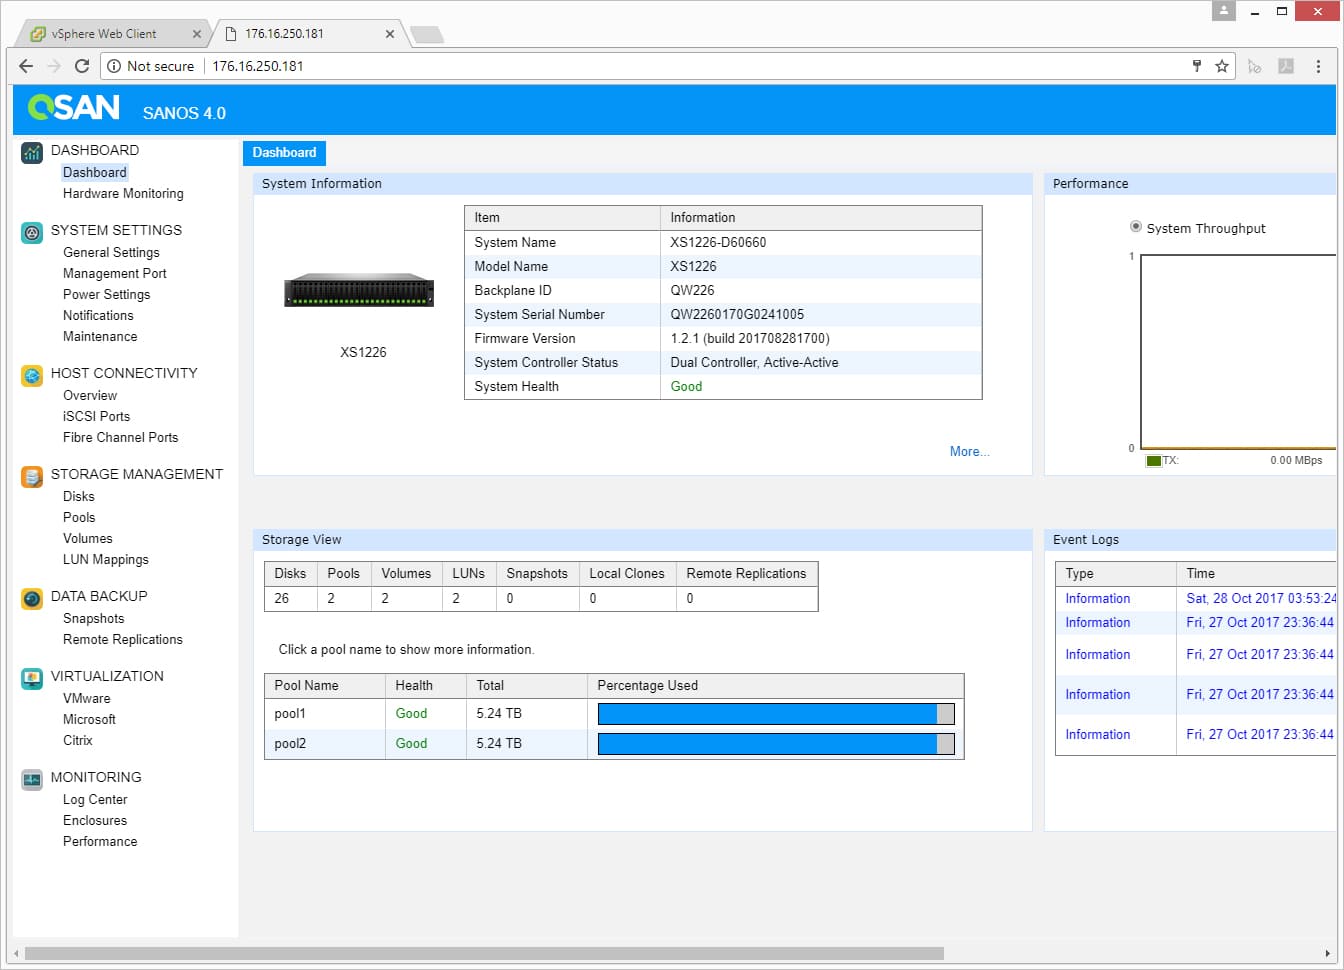
Task: Click the Firmware Version value 1.2.1
Action: (x=750, y=339)
